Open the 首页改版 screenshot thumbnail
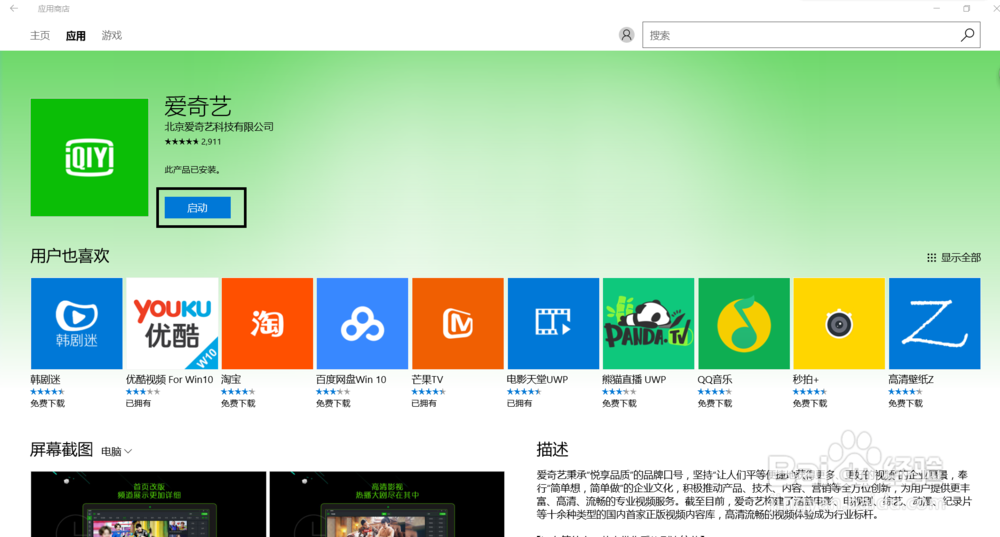This screenshot has height=537, width=1000. click(148, 504)
